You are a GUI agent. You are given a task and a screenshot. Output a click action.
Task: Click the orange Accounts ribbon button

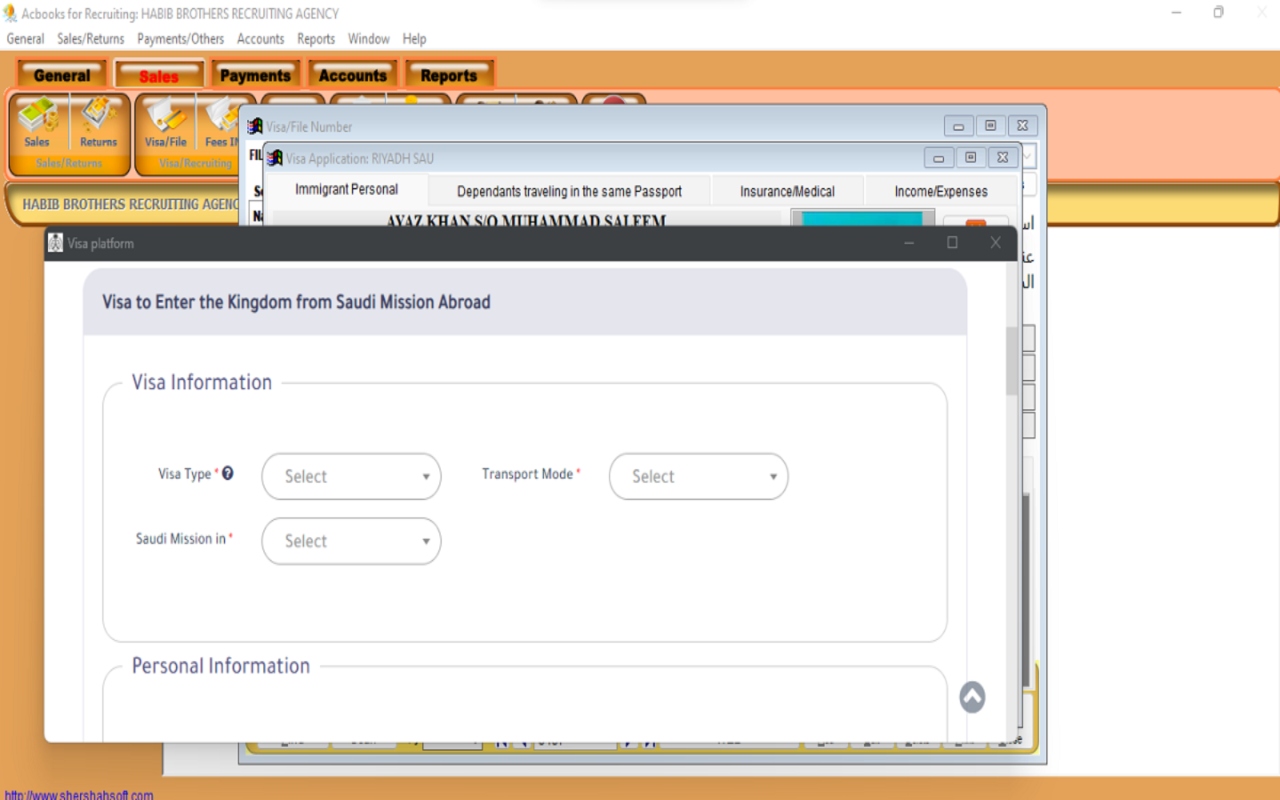click(352, 75)
